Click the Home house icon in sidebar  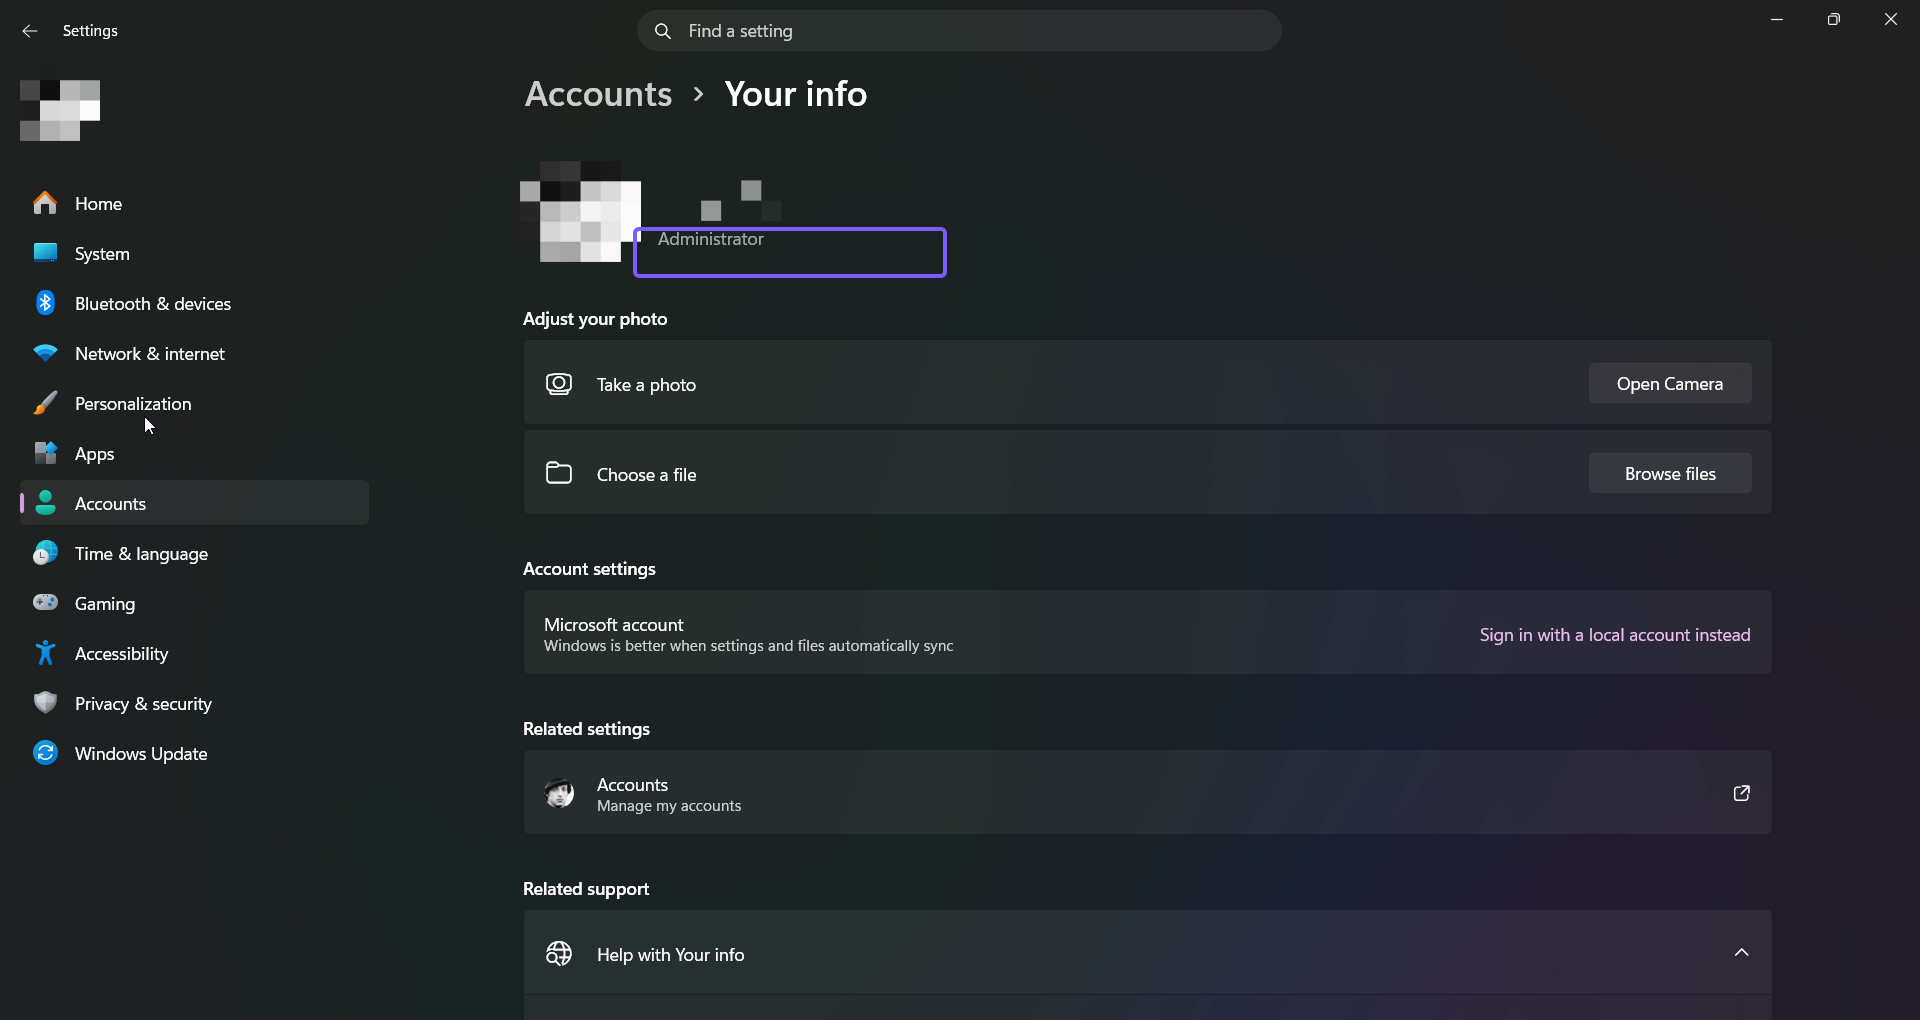[45, 203]
